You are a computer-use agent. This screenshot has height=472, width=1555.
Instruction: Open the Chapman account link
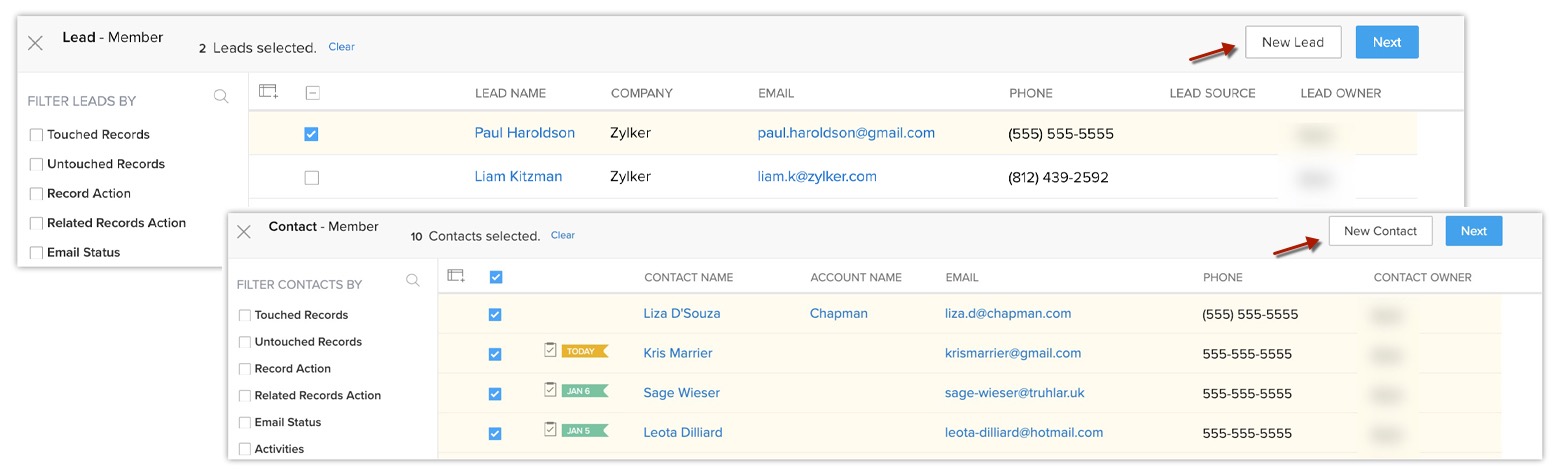click(x=838, y=313)
